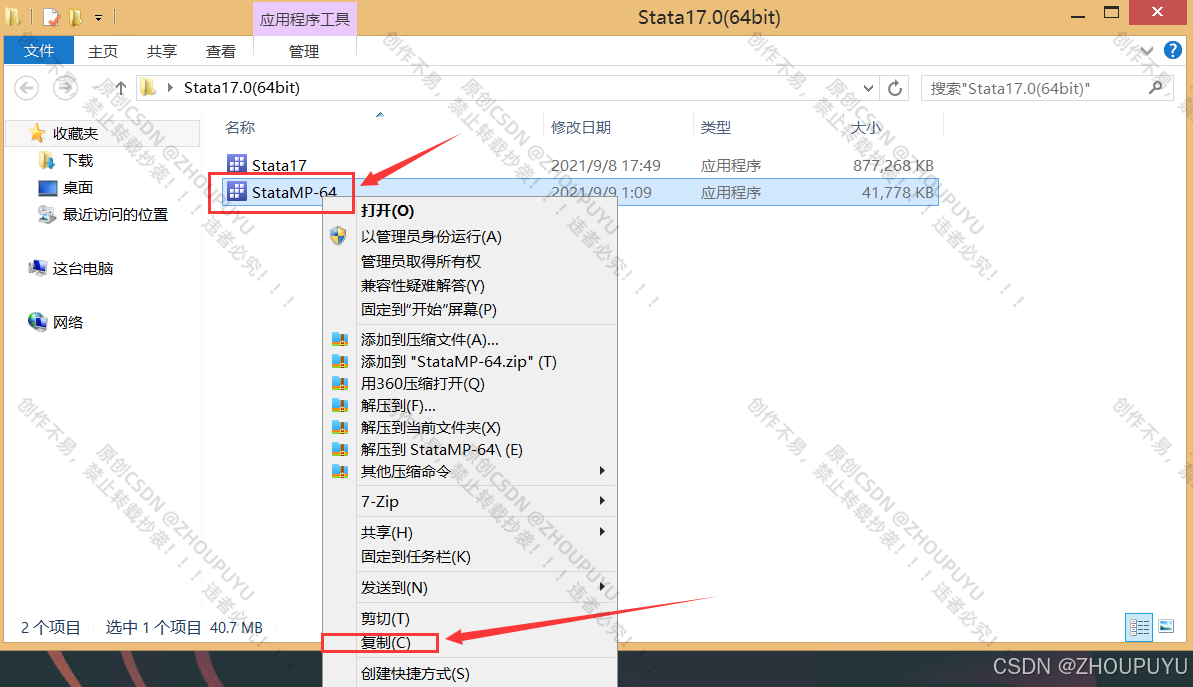Switch to the 共享 ribbon tab
Image resolution: width=1193 pixels, height=687 pixels.
tap(161, 51)
